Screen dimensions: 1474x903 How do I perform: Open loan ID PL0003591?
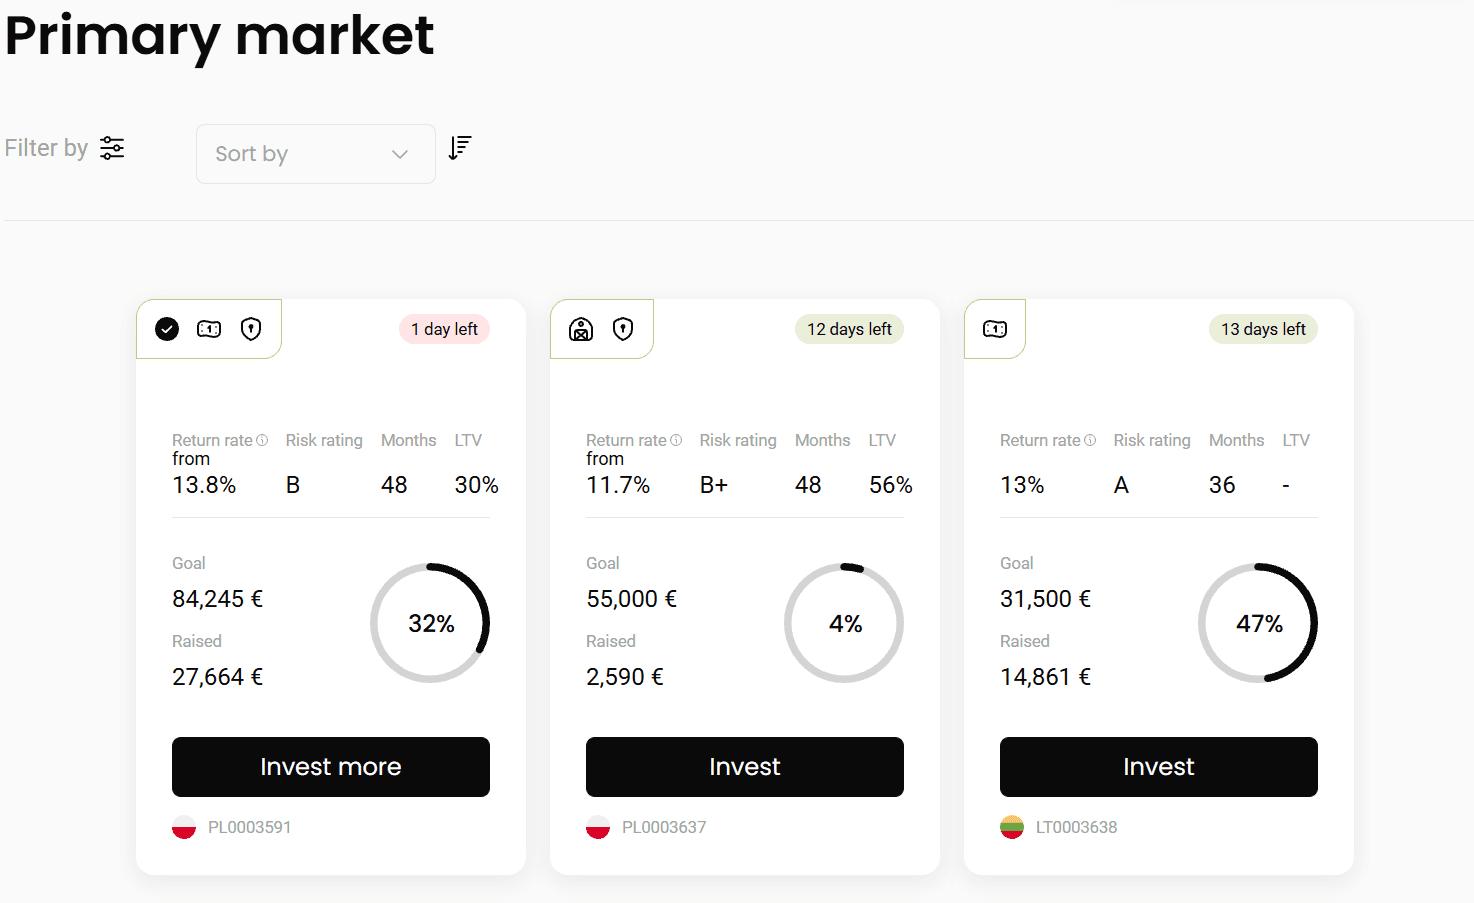pyautogui.click(x=249, y=827)
